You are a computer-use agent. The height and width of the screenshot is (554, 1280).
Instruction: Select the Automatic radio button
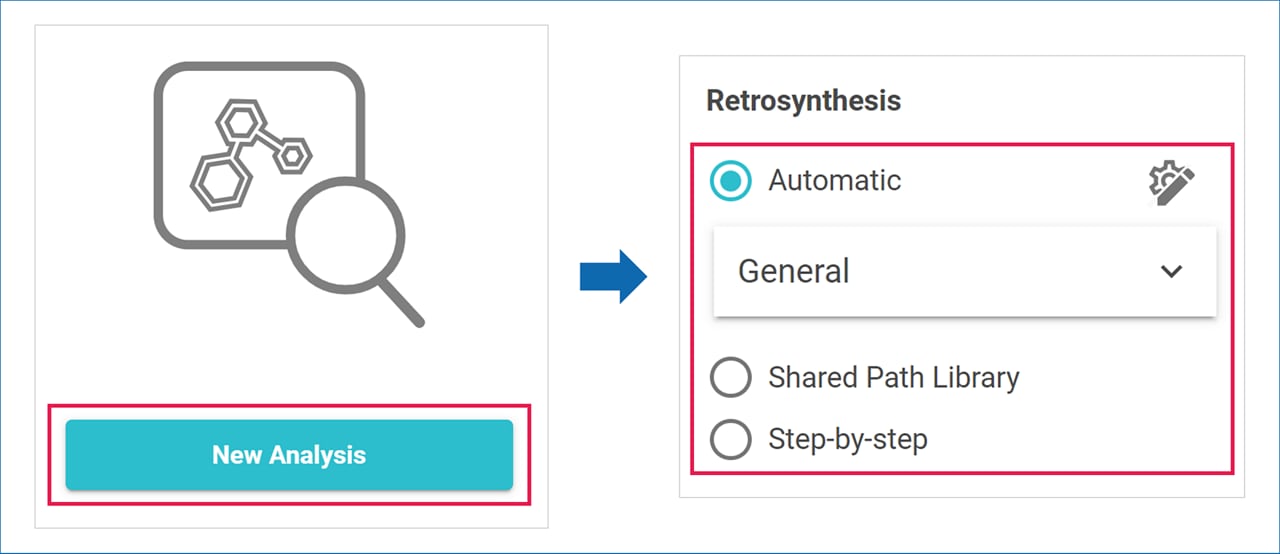pos(730,181)
